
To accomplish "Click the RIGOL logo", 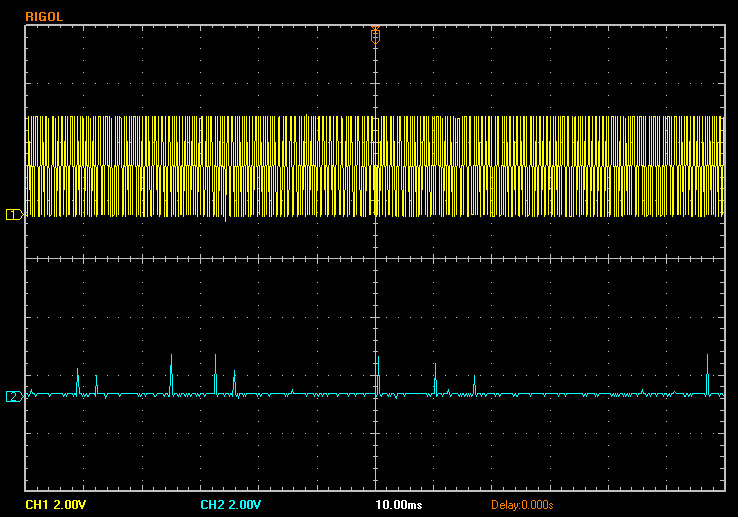I will click(42, 15).
